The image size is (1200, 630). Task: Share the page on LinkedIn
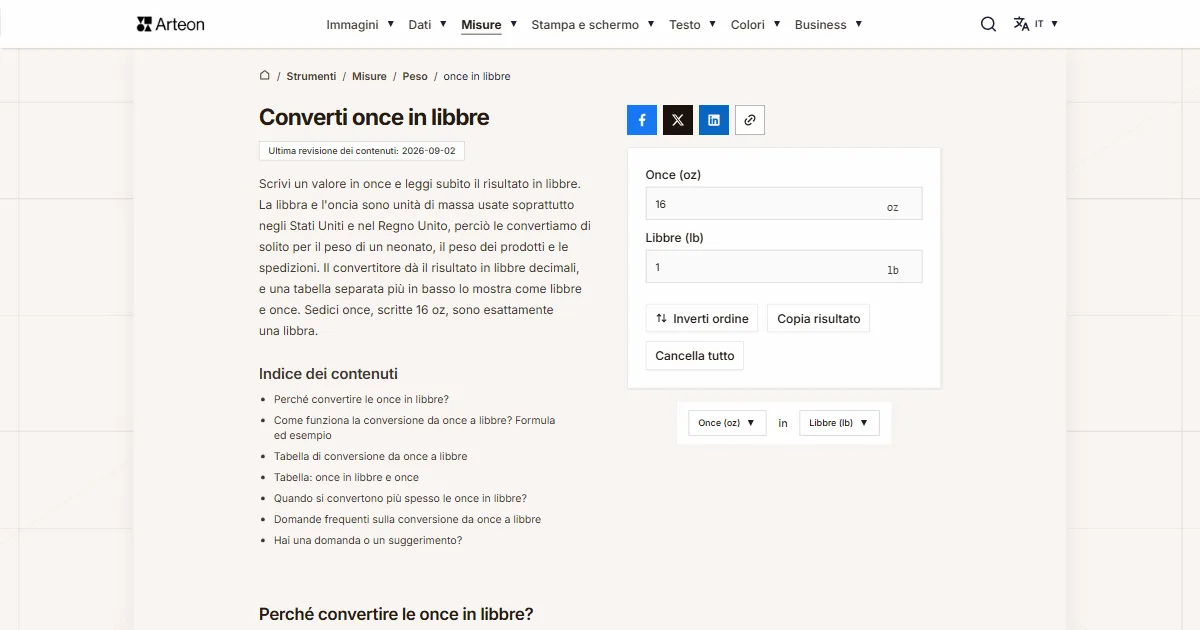[x=714, y=120]
